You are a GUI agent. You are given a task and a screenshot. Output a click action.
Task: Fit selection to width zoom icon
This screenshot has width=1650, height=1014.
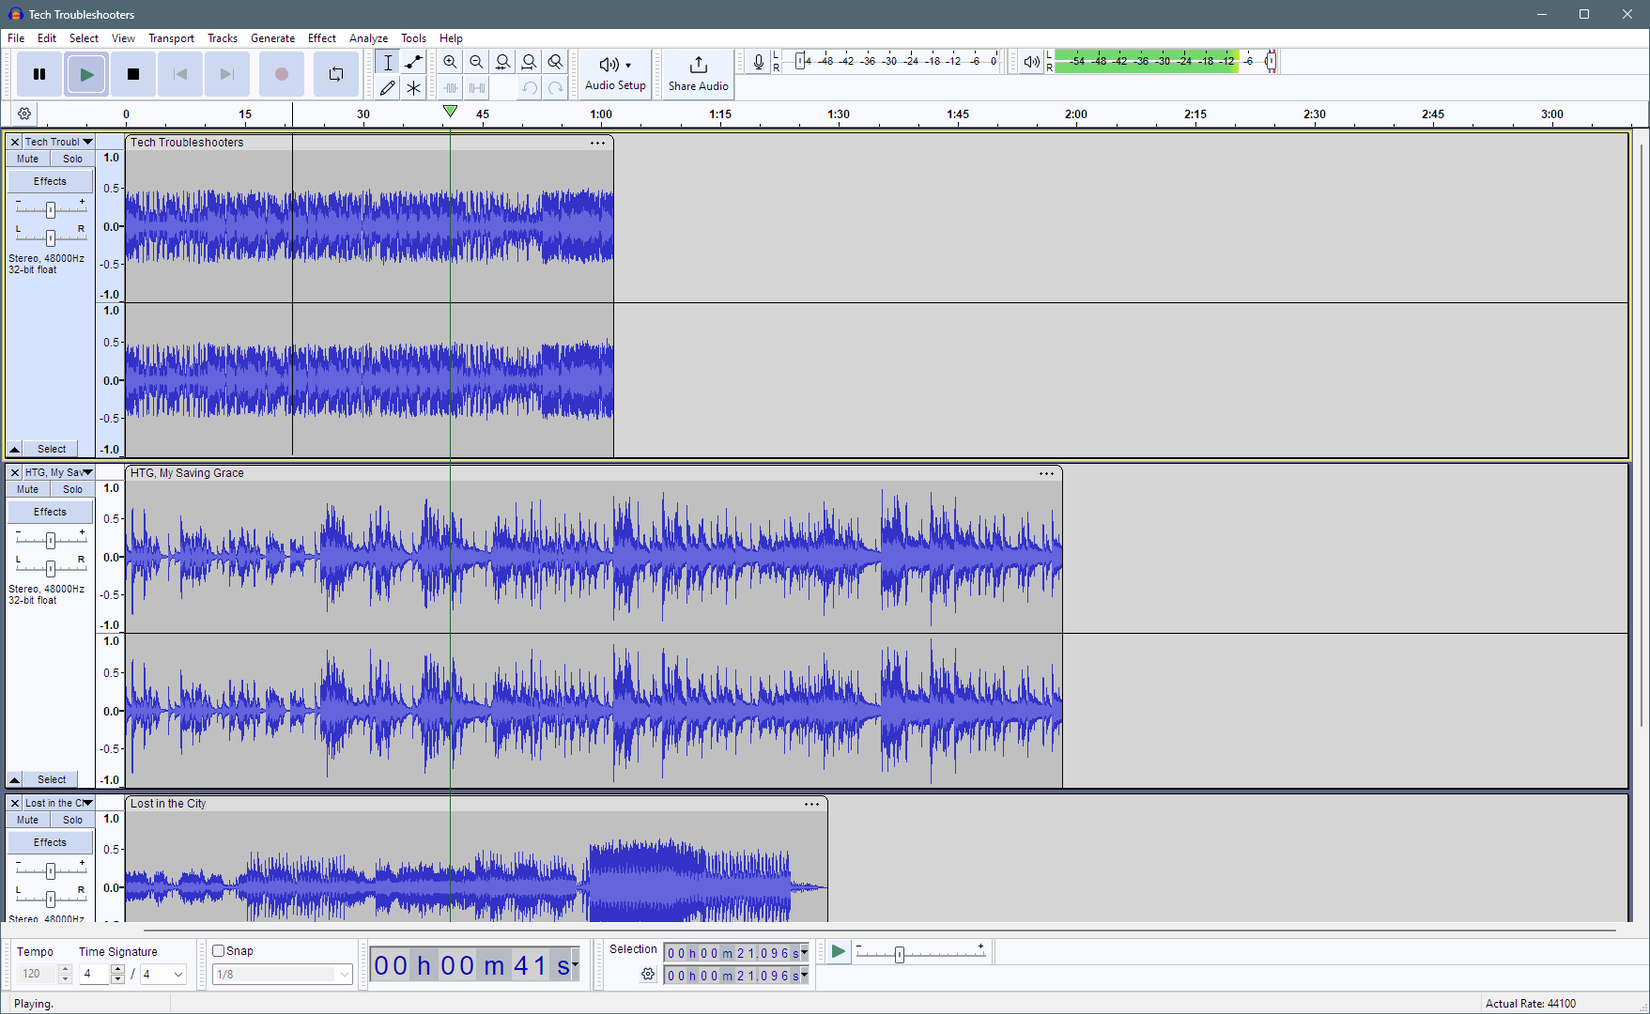[x=503, y=62]
